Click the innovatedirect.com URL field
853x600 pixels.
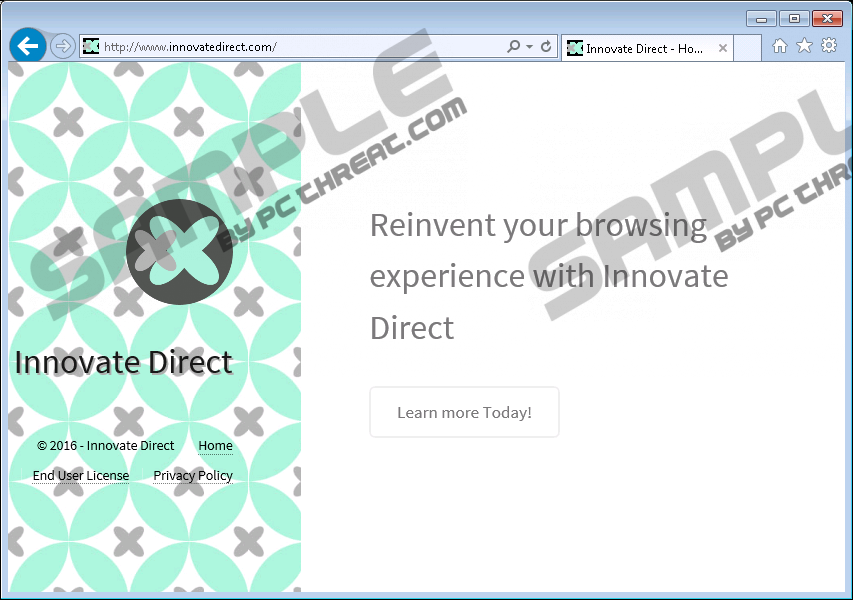300,46
